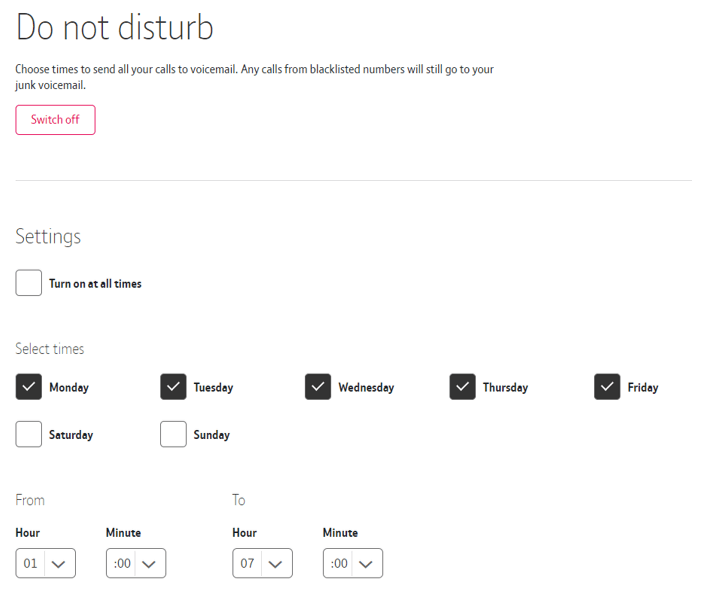Untick the Thursday checkbox
704x612 pixels.
click(462, 387)
